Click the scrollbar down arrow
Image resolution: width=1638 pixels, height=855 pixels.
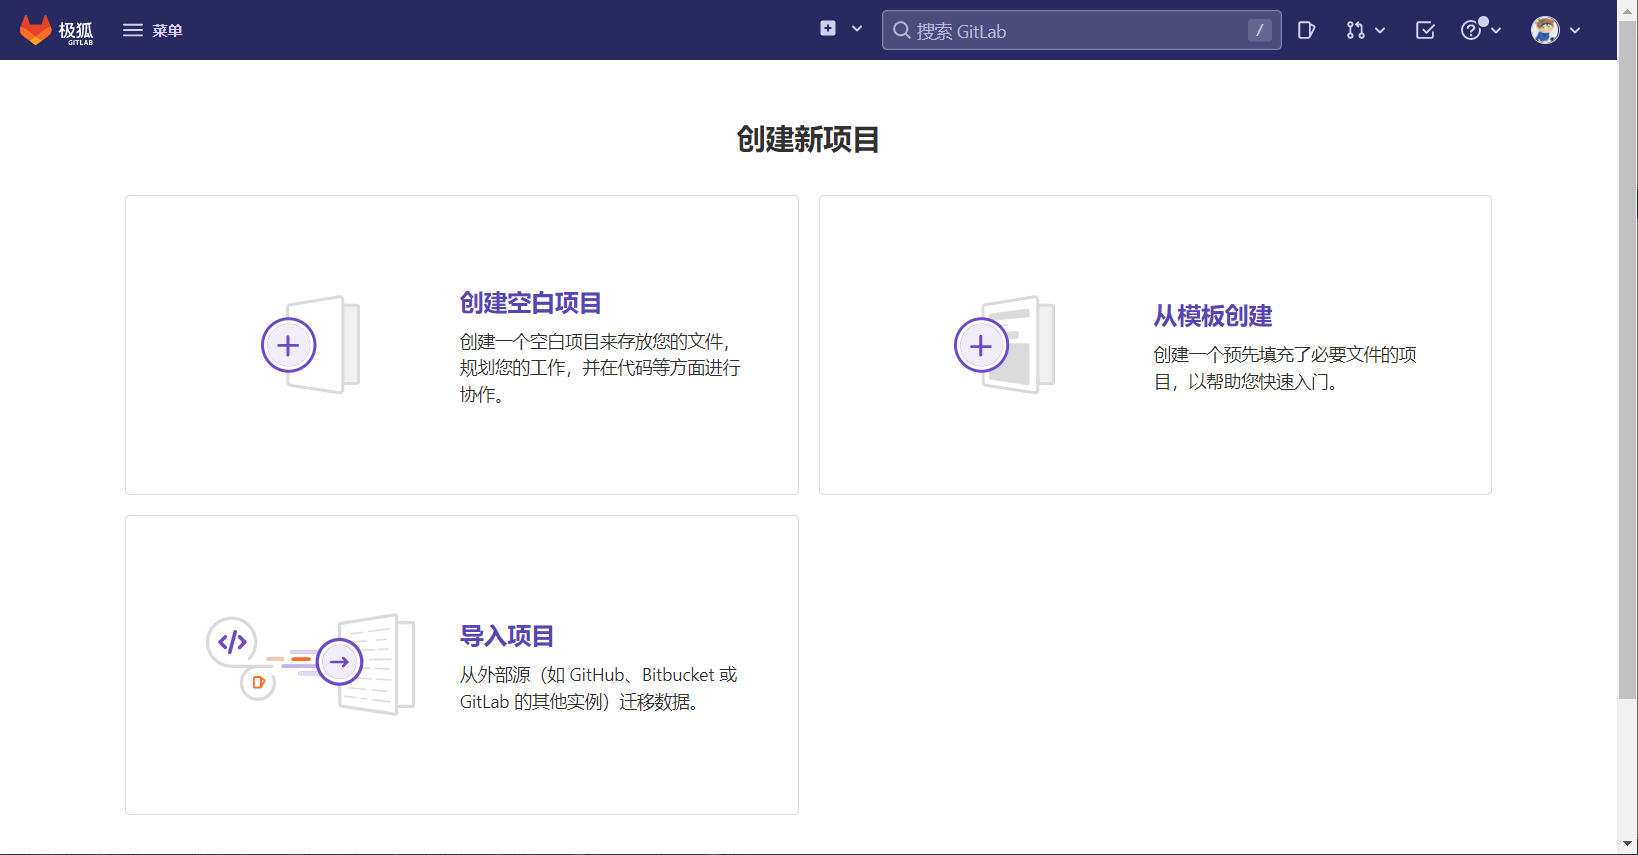pyautogui.click(x=1628, y=845)
